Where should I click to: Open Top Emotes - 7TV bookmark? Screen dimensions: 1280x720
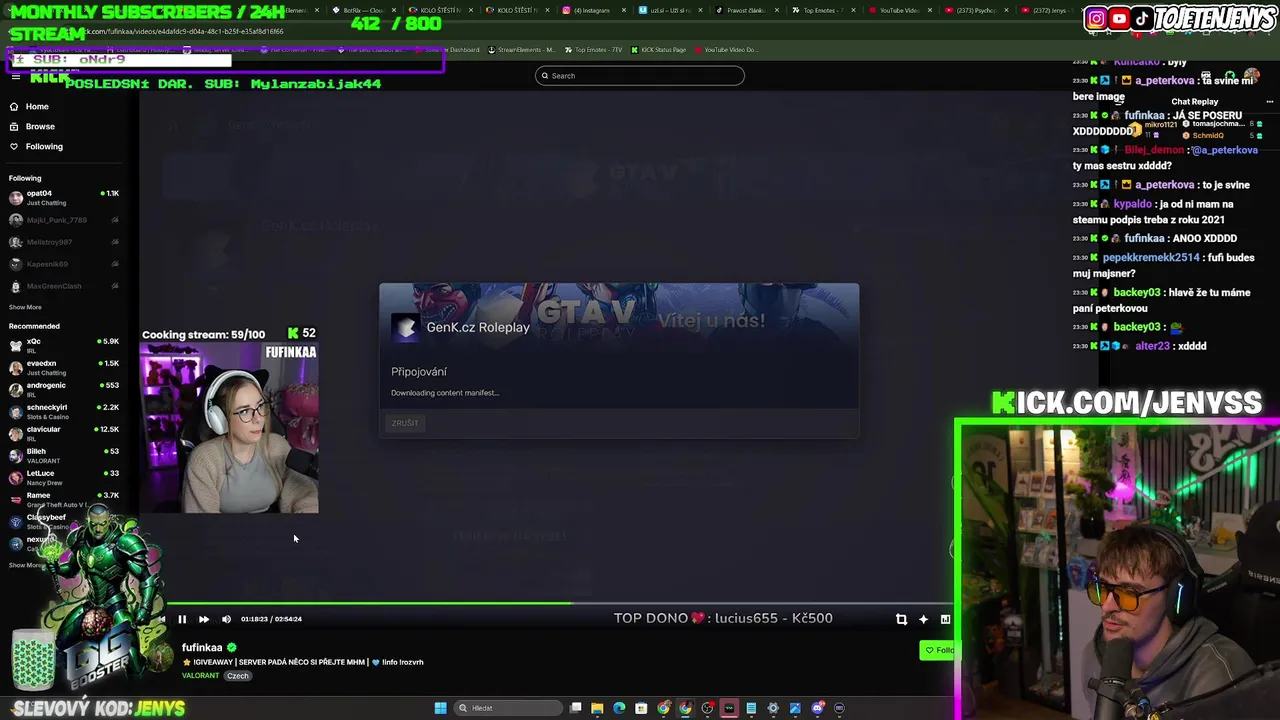(593, 50)
